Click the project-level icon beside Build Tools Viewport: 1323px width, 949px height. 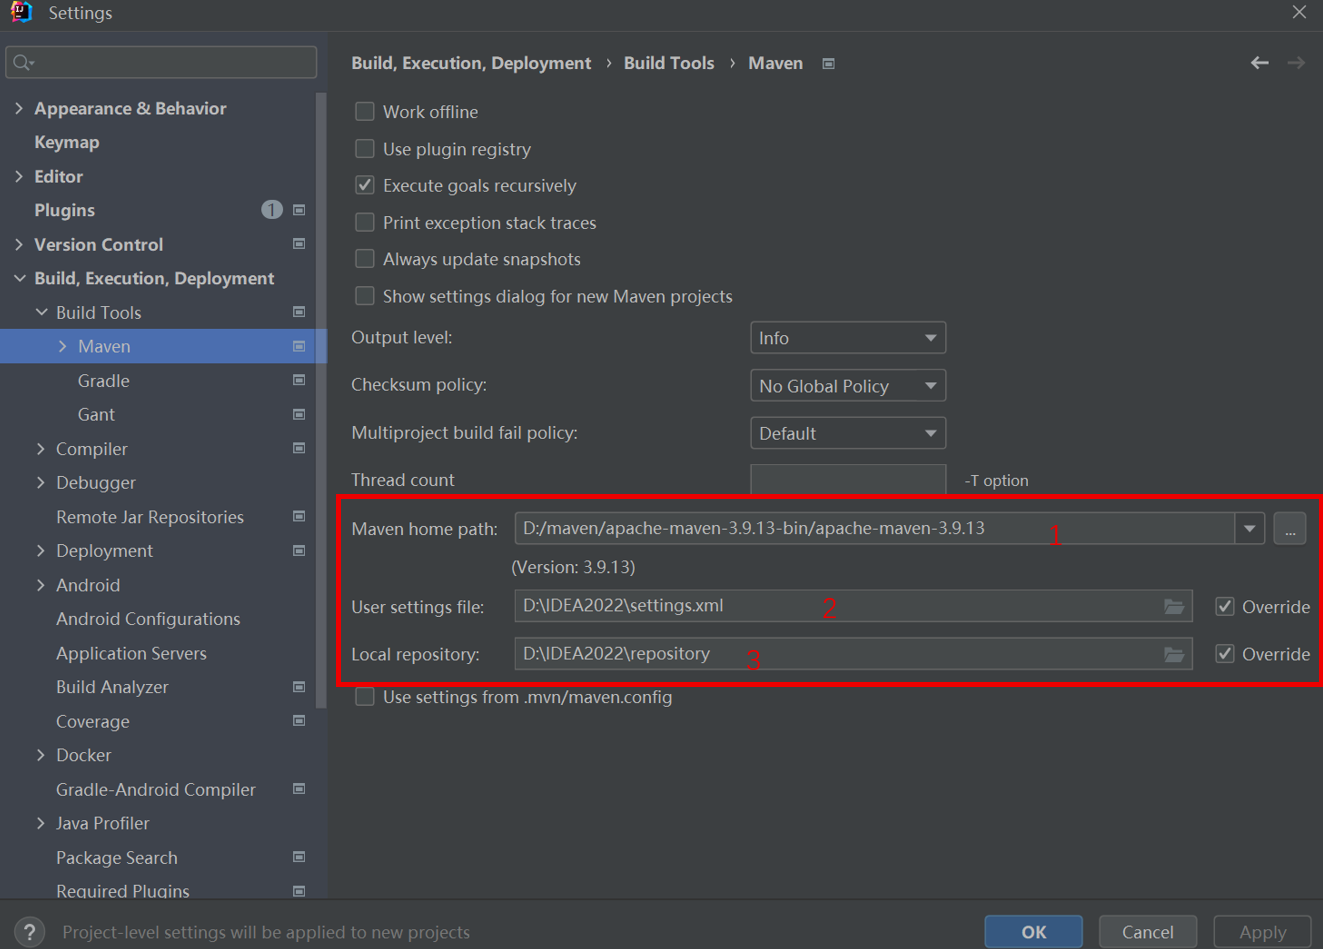[299, 312]
